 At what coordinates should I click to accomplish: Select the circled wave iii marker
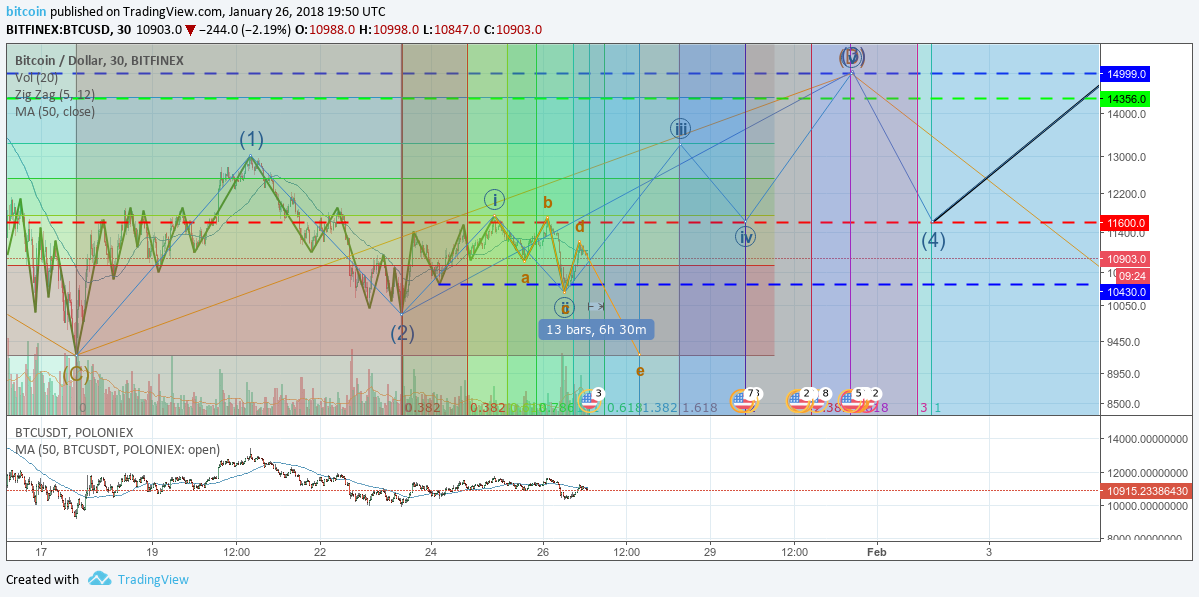pyautogui.click(x=680, y=128)
